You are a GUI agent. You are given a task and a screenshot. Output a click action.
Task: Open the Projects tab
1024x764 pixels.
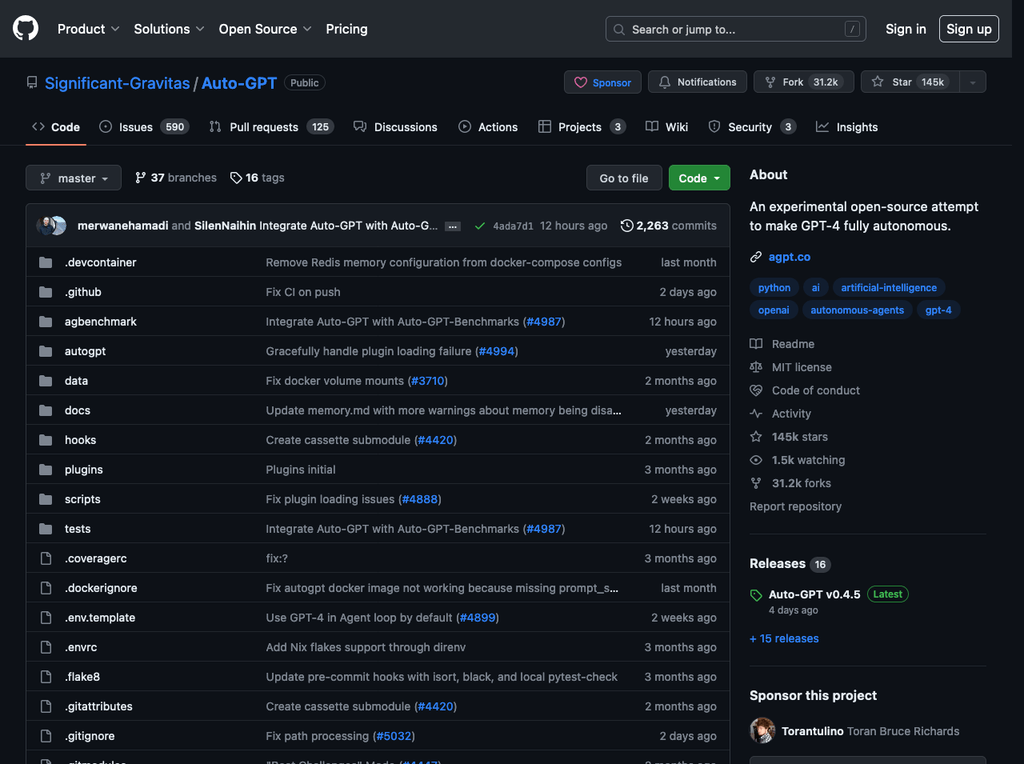(x=582, y=127)
